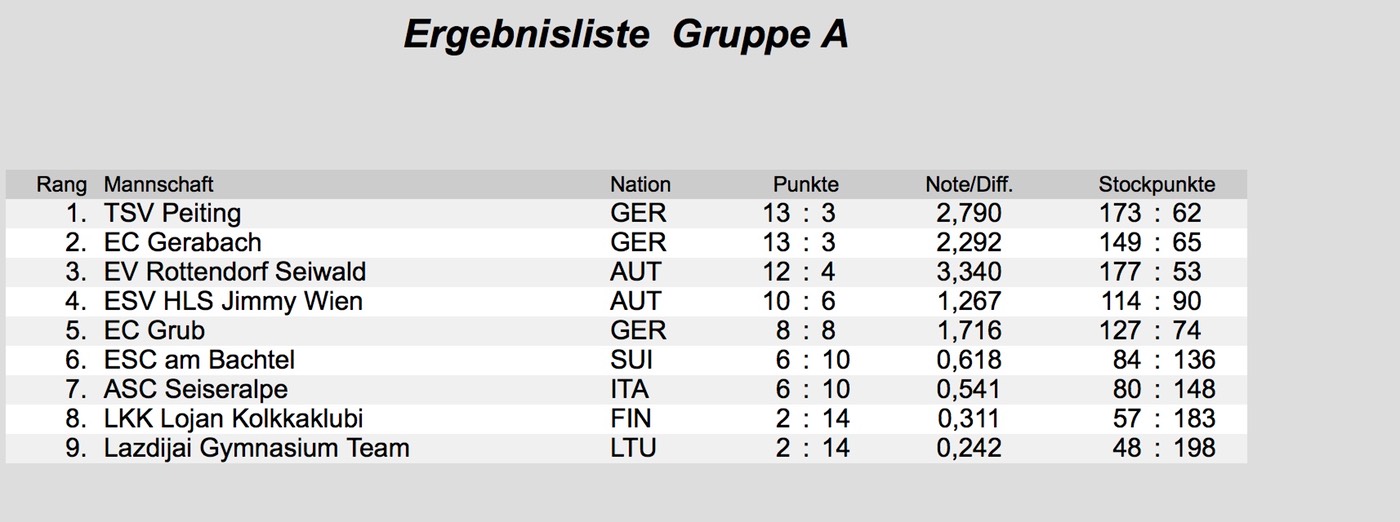The height and width of the screenshot is (522, 1400).
Task: Click the ESC am Bachtel team name
Action: [199, 360]
